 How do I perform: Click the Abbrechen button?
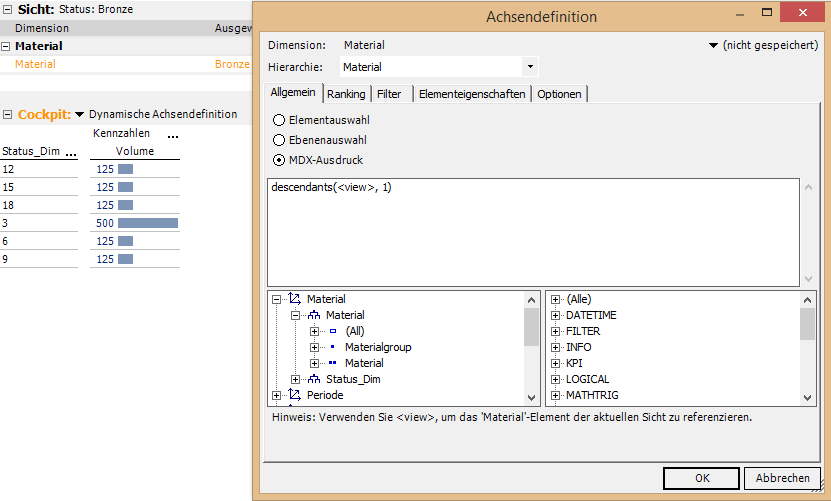pos(783,478)
